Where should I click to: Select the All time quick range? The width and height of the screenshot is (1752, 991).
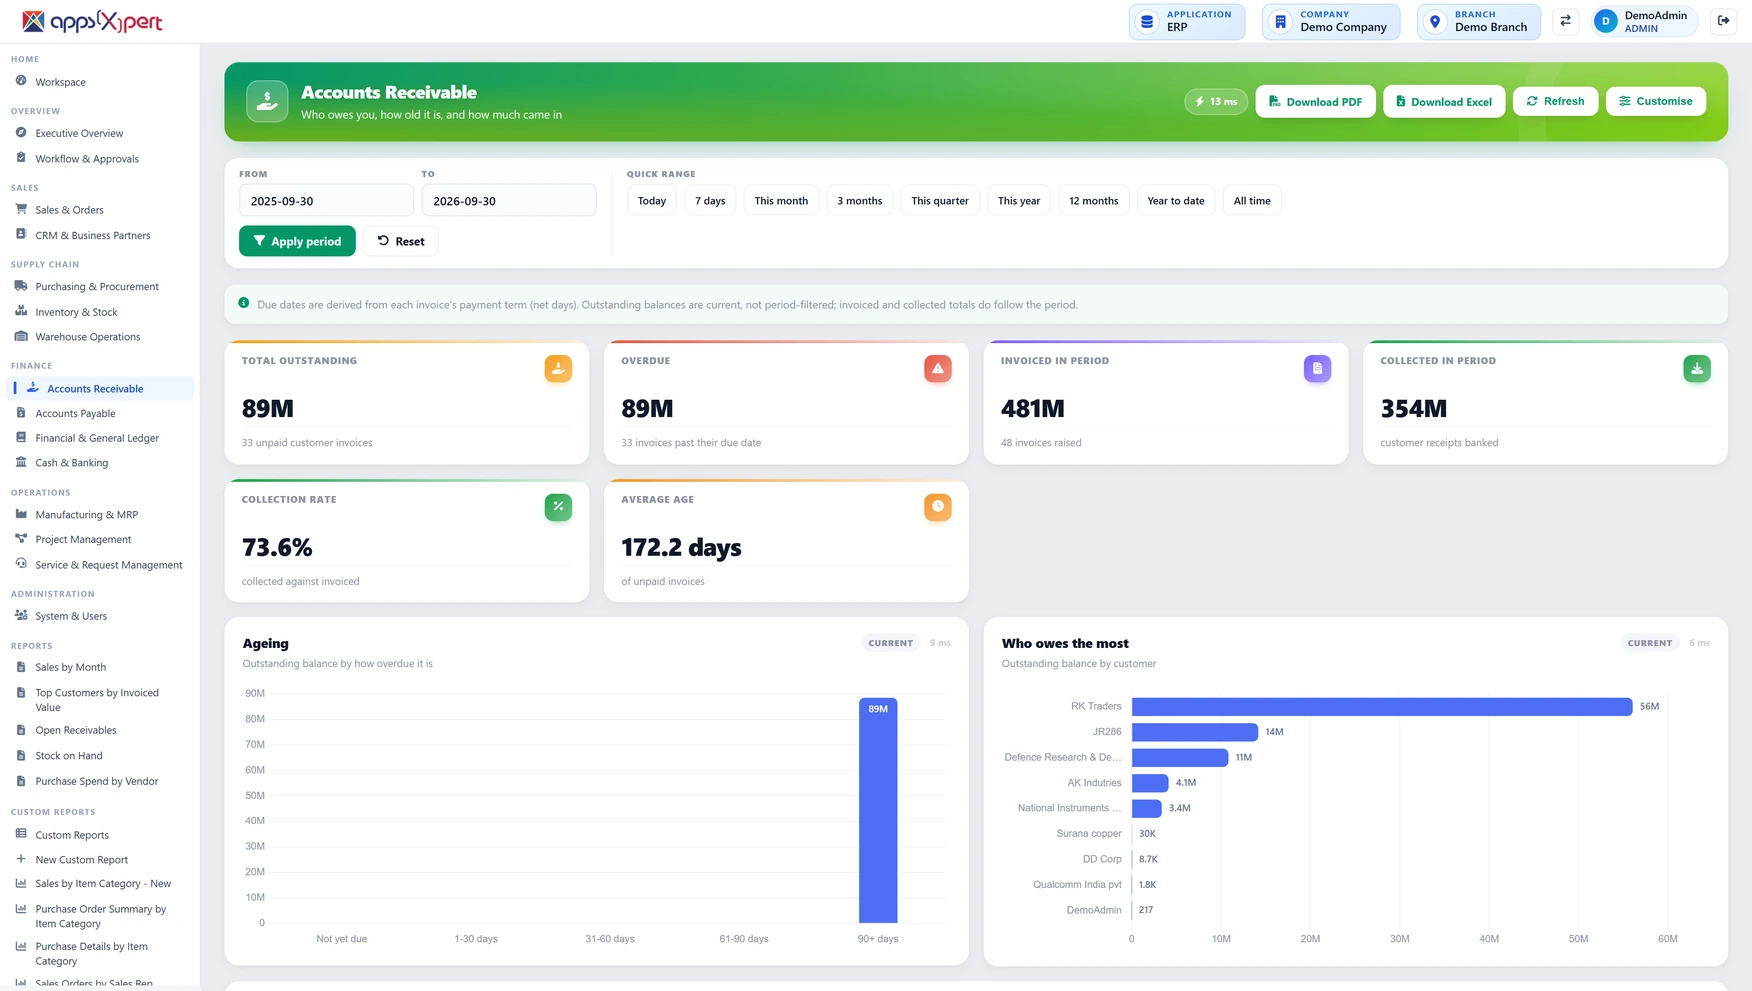1252,201
